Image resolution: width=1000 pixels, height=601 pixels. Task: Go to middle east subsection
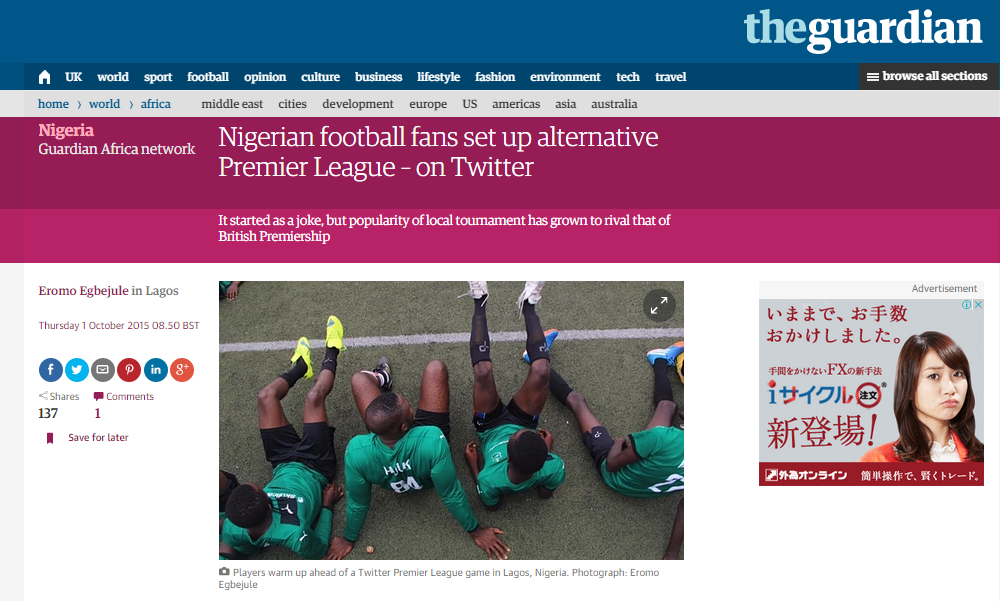(232, 104)
